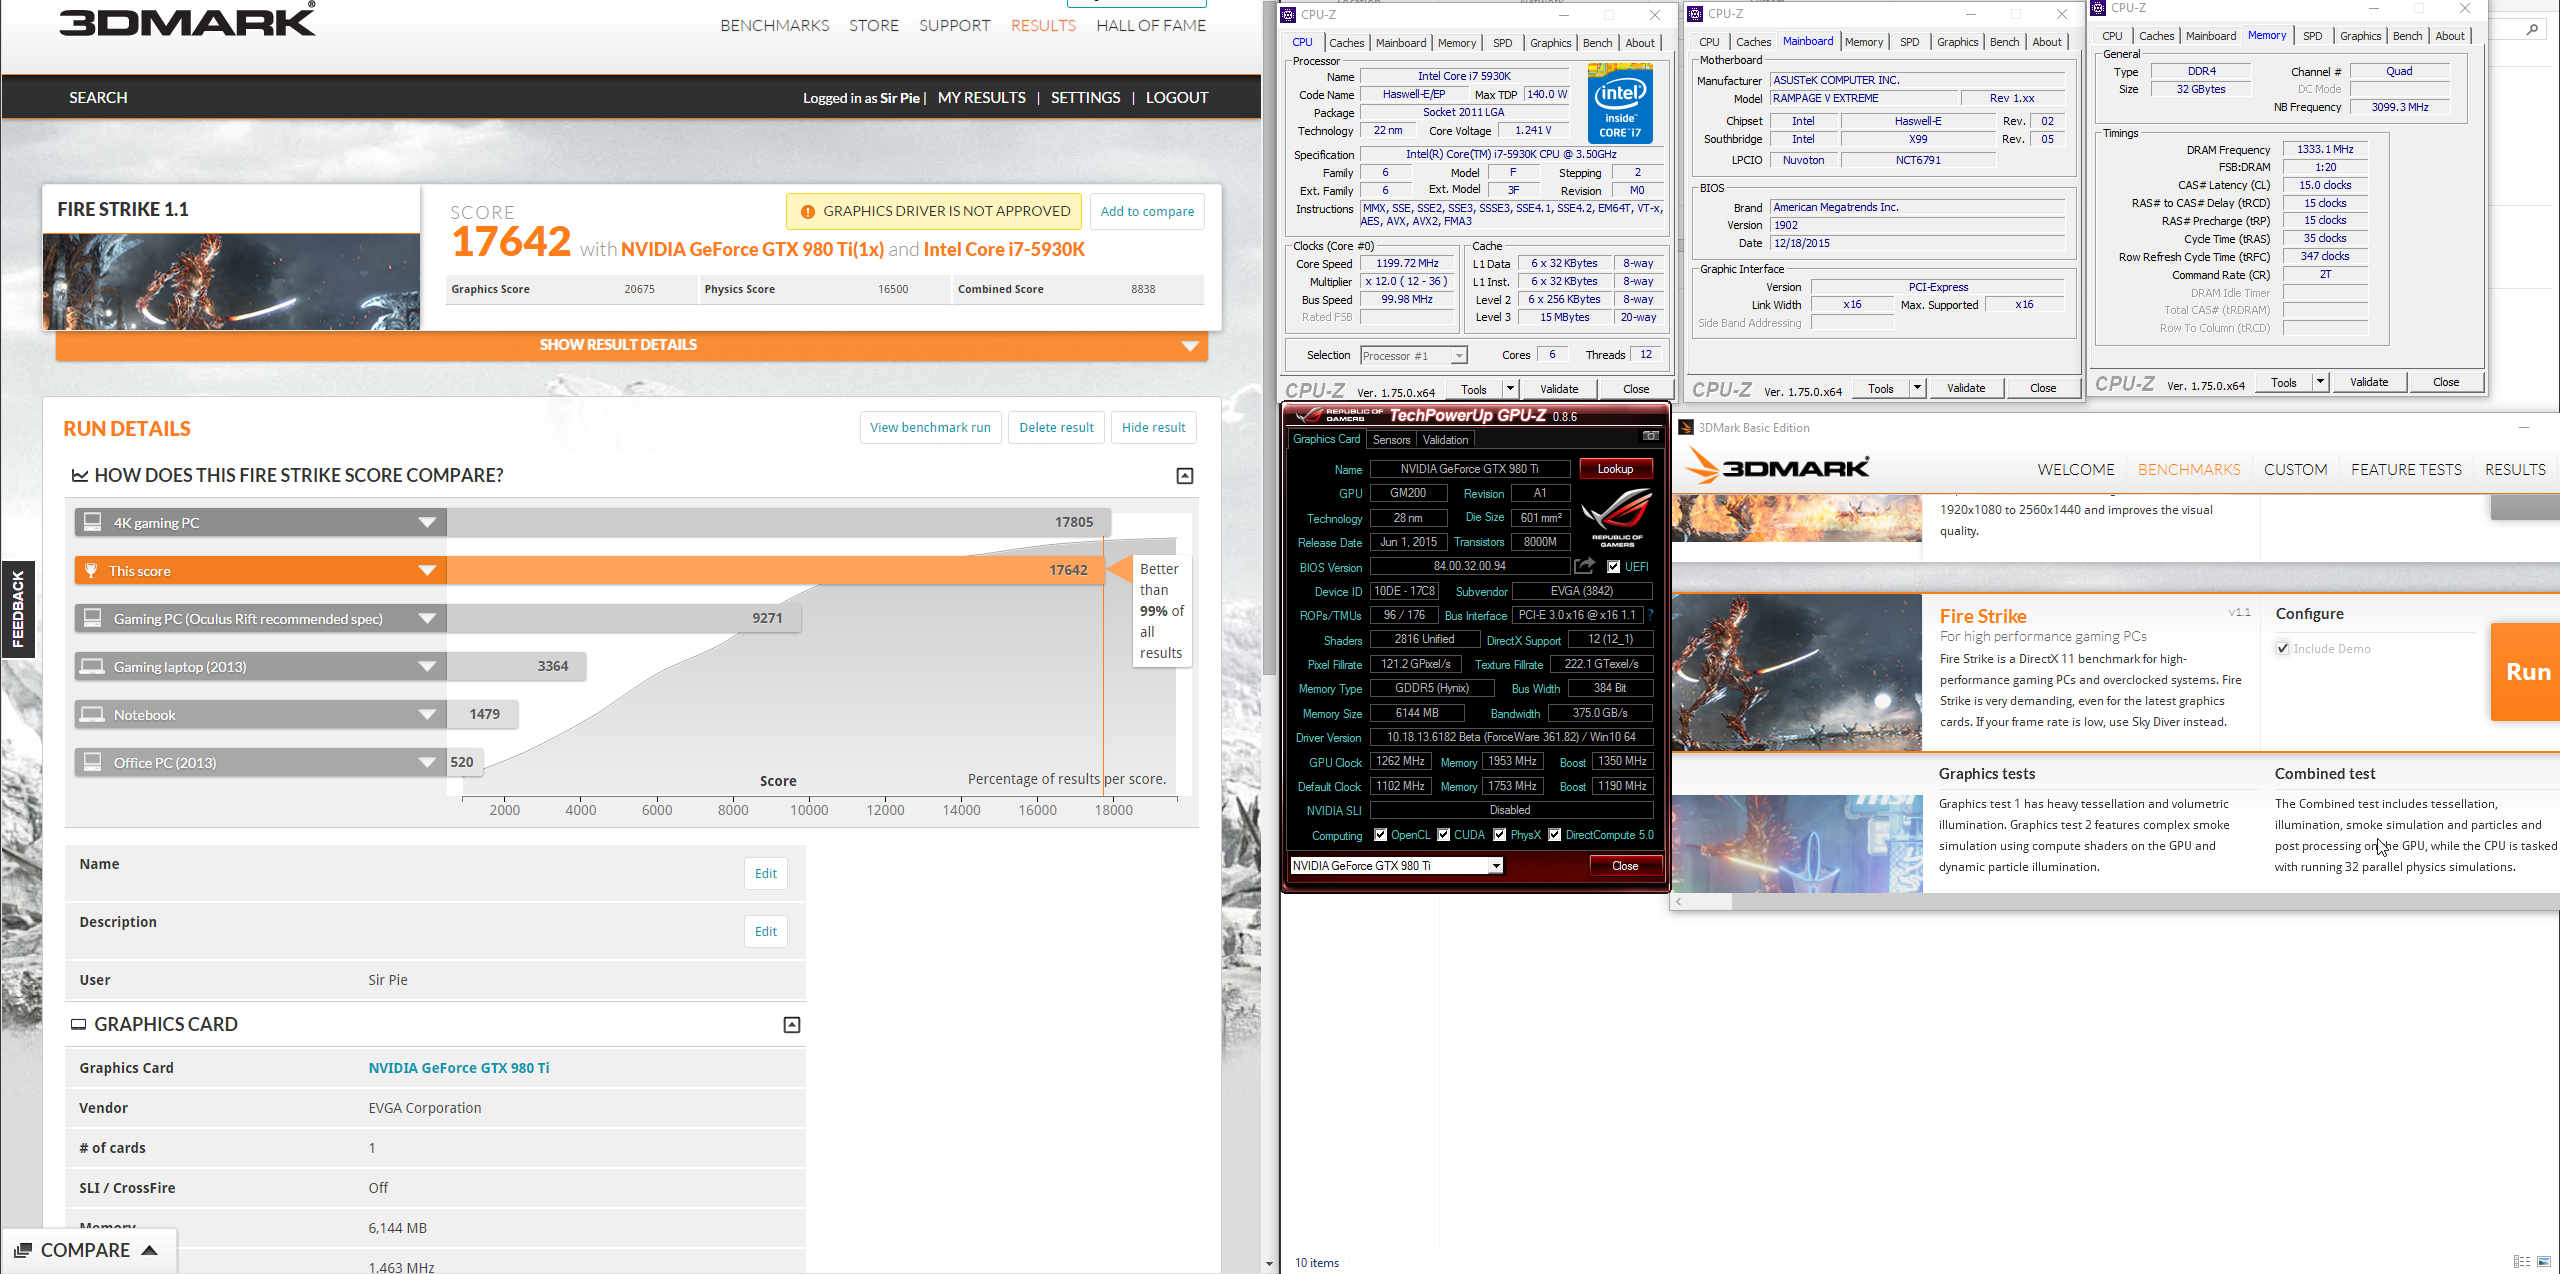Click Add to compare button

click(x=1147, y=211)
